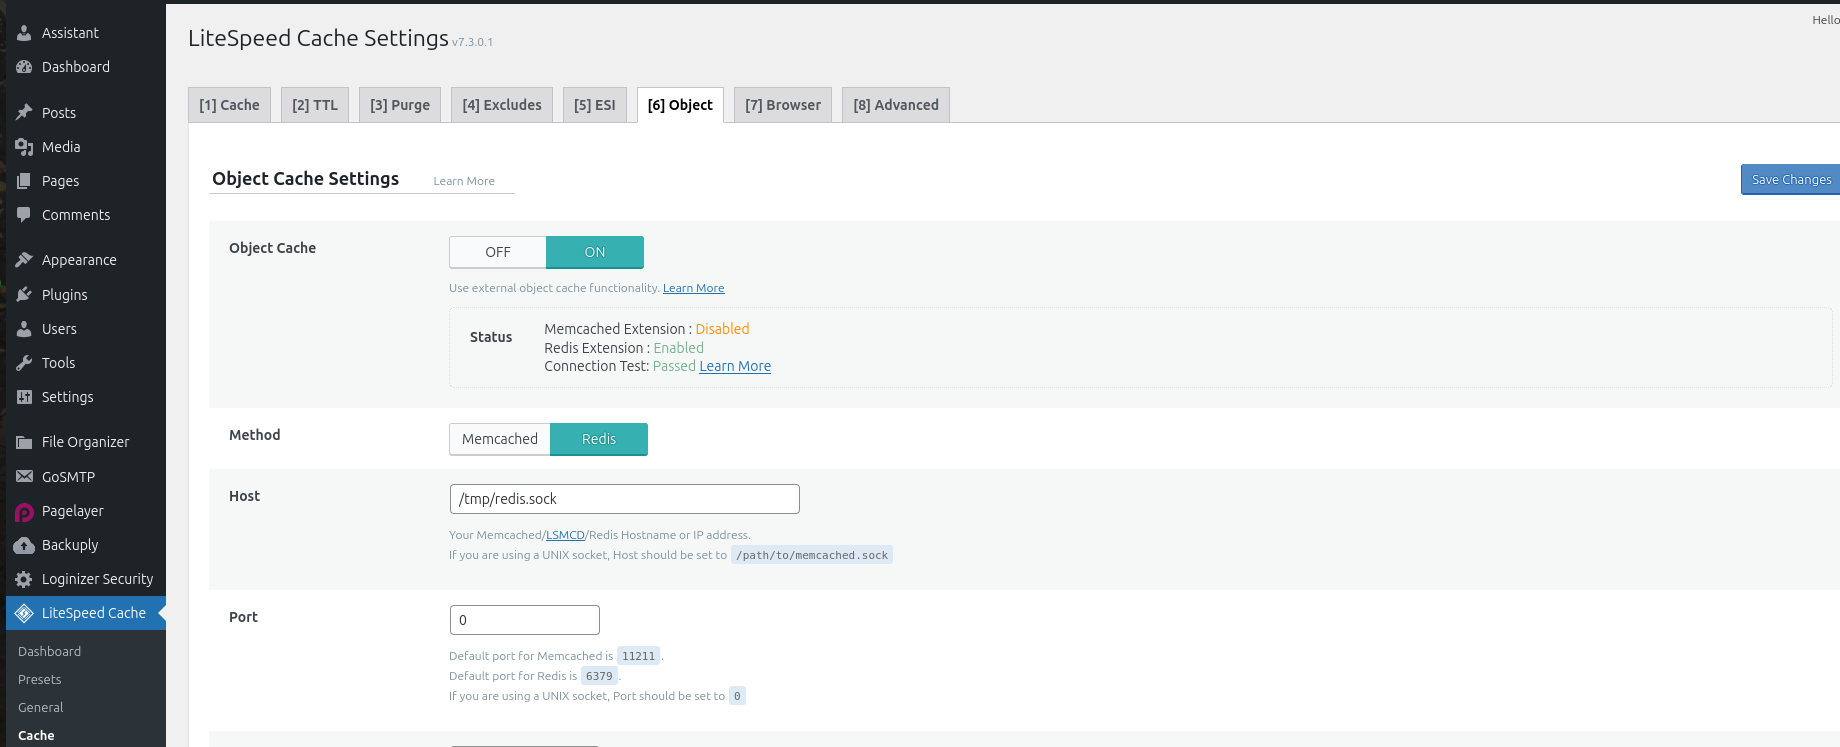The image size is (1840, 747).
Task: Focus the Host input field
Action: tap(625, 499)
